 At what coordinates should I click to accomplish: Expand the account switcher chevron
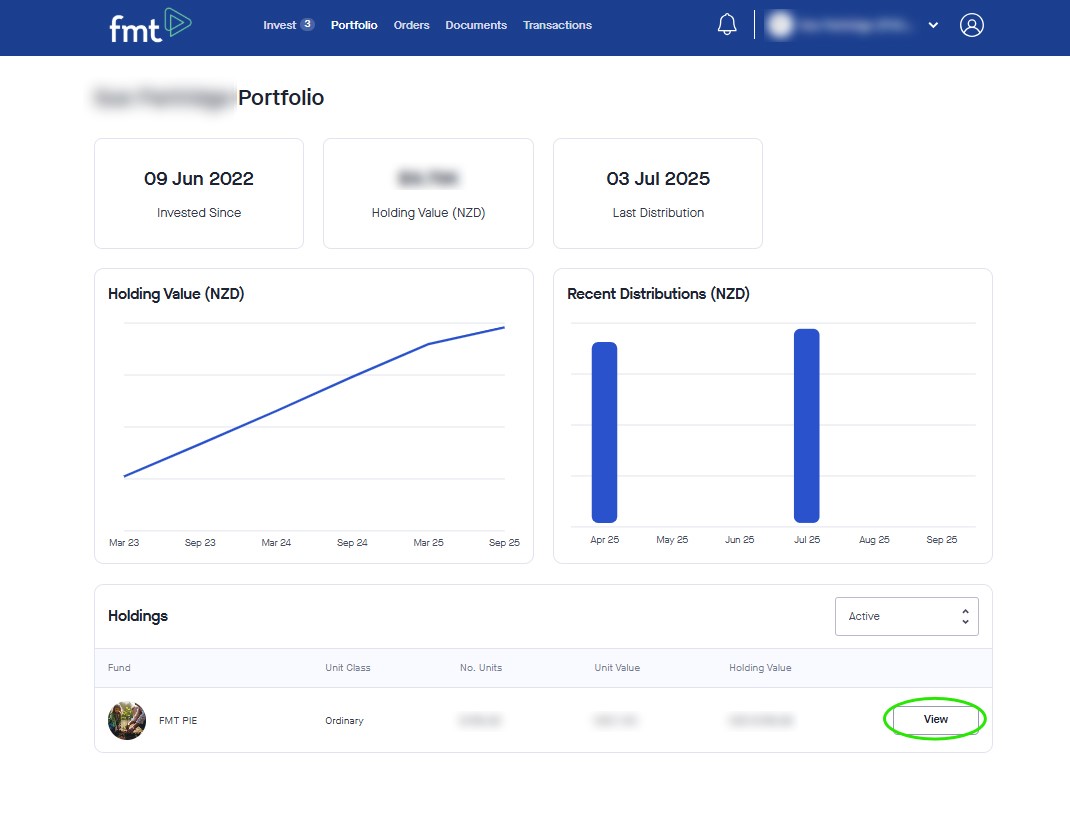933,26
